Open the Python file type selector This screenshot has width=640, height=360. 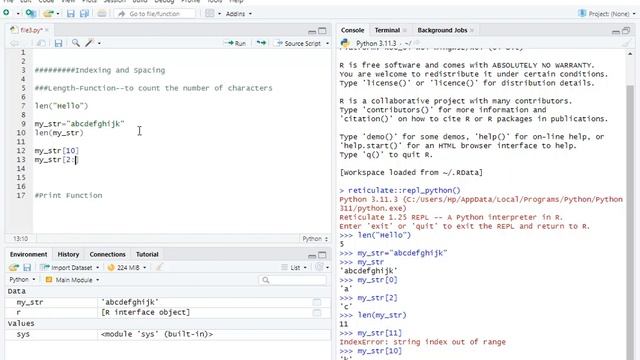point(315,239)
